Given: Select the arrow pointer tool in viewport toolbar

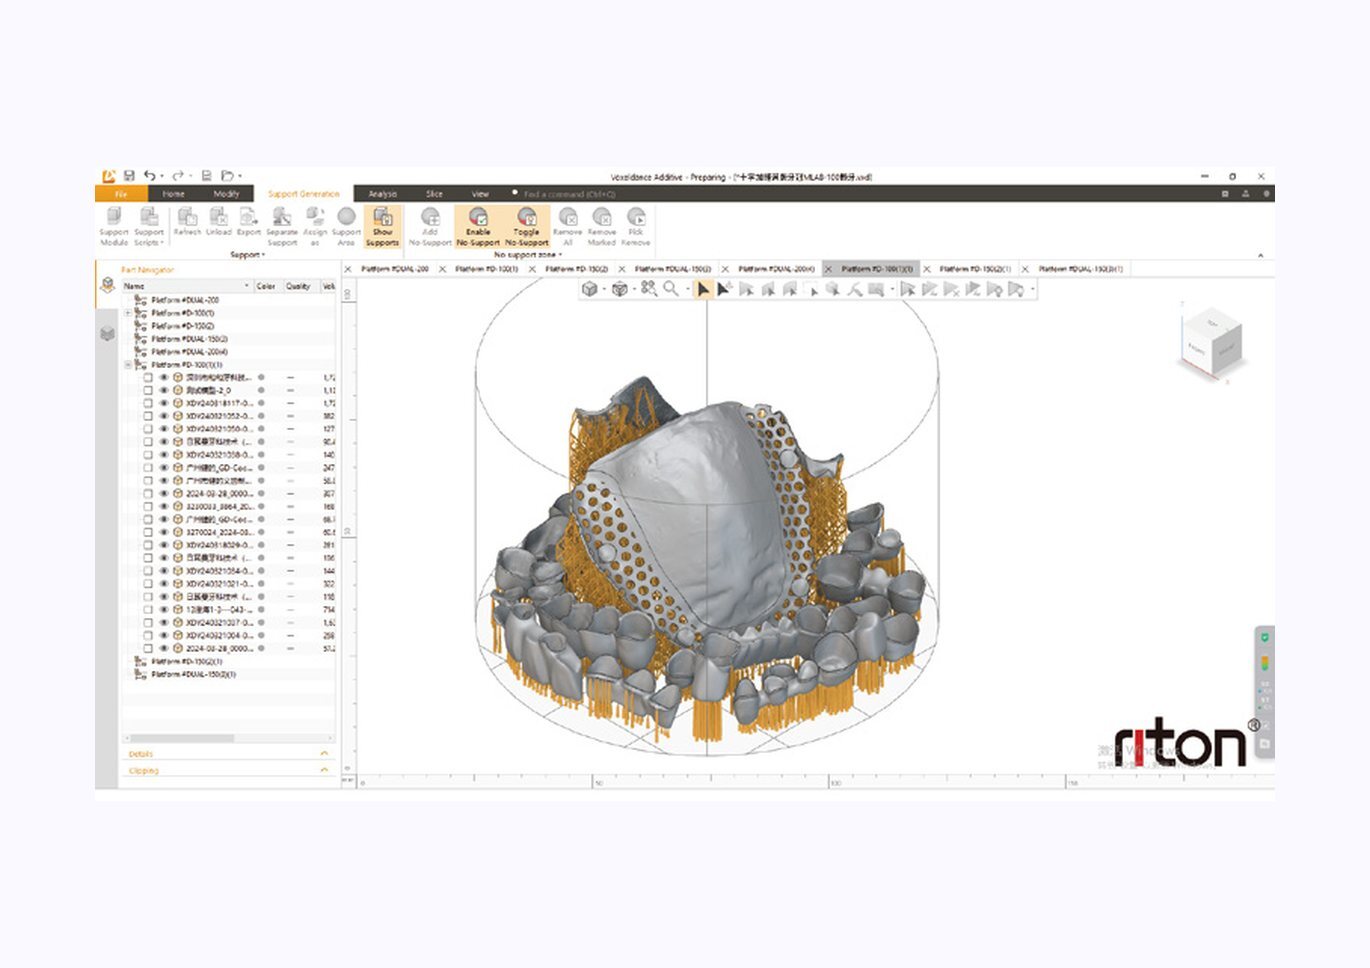Looking at the screenshot, I should 703,289.
